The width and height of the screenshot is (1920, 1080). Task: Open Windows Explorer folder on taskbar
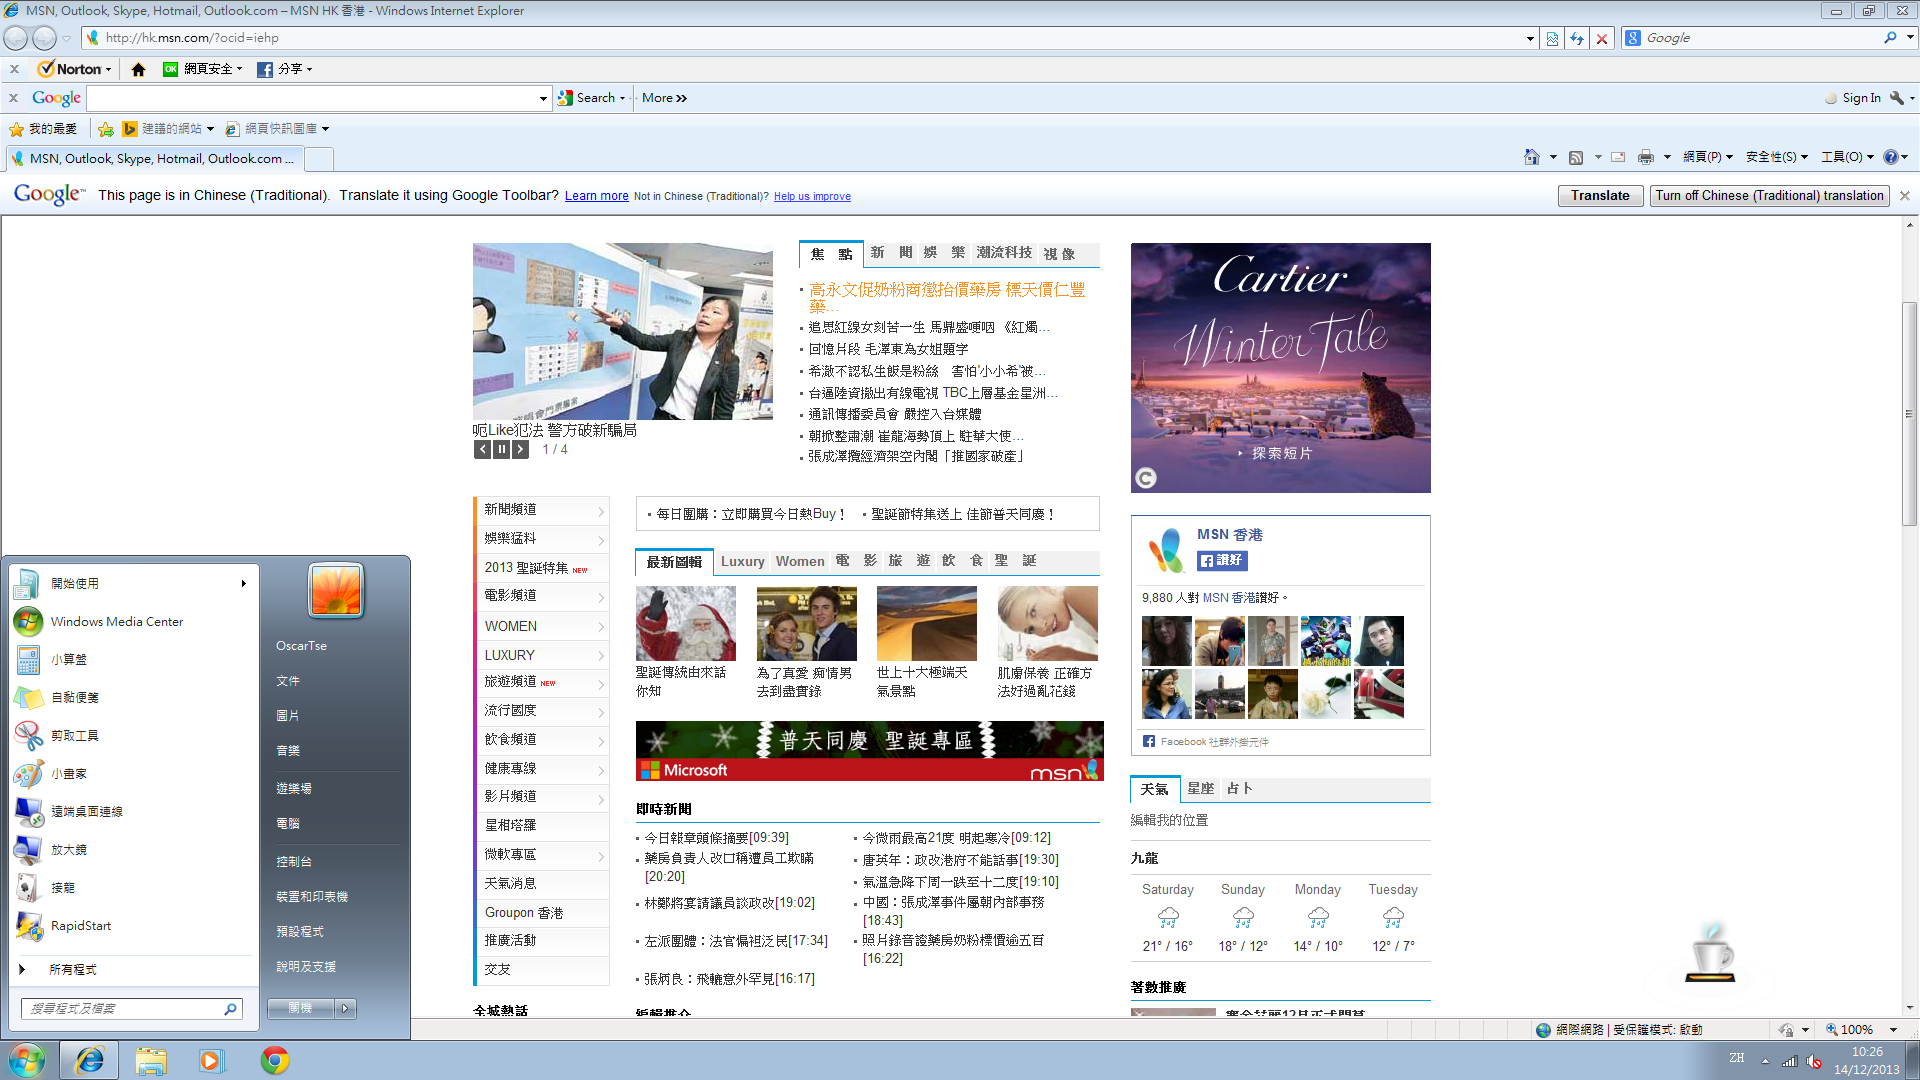[151, 1060]
